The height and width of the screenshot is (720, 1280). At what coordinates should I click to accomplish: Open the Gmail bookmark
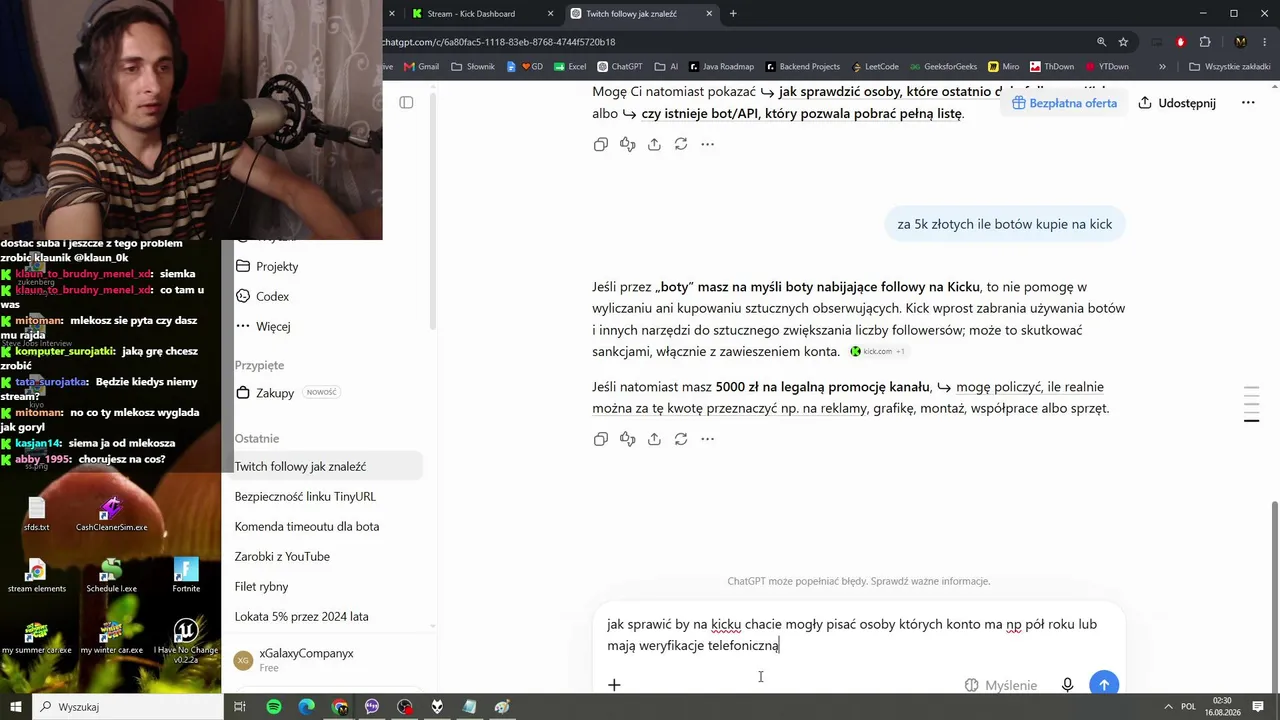click(x=421, y=67)
